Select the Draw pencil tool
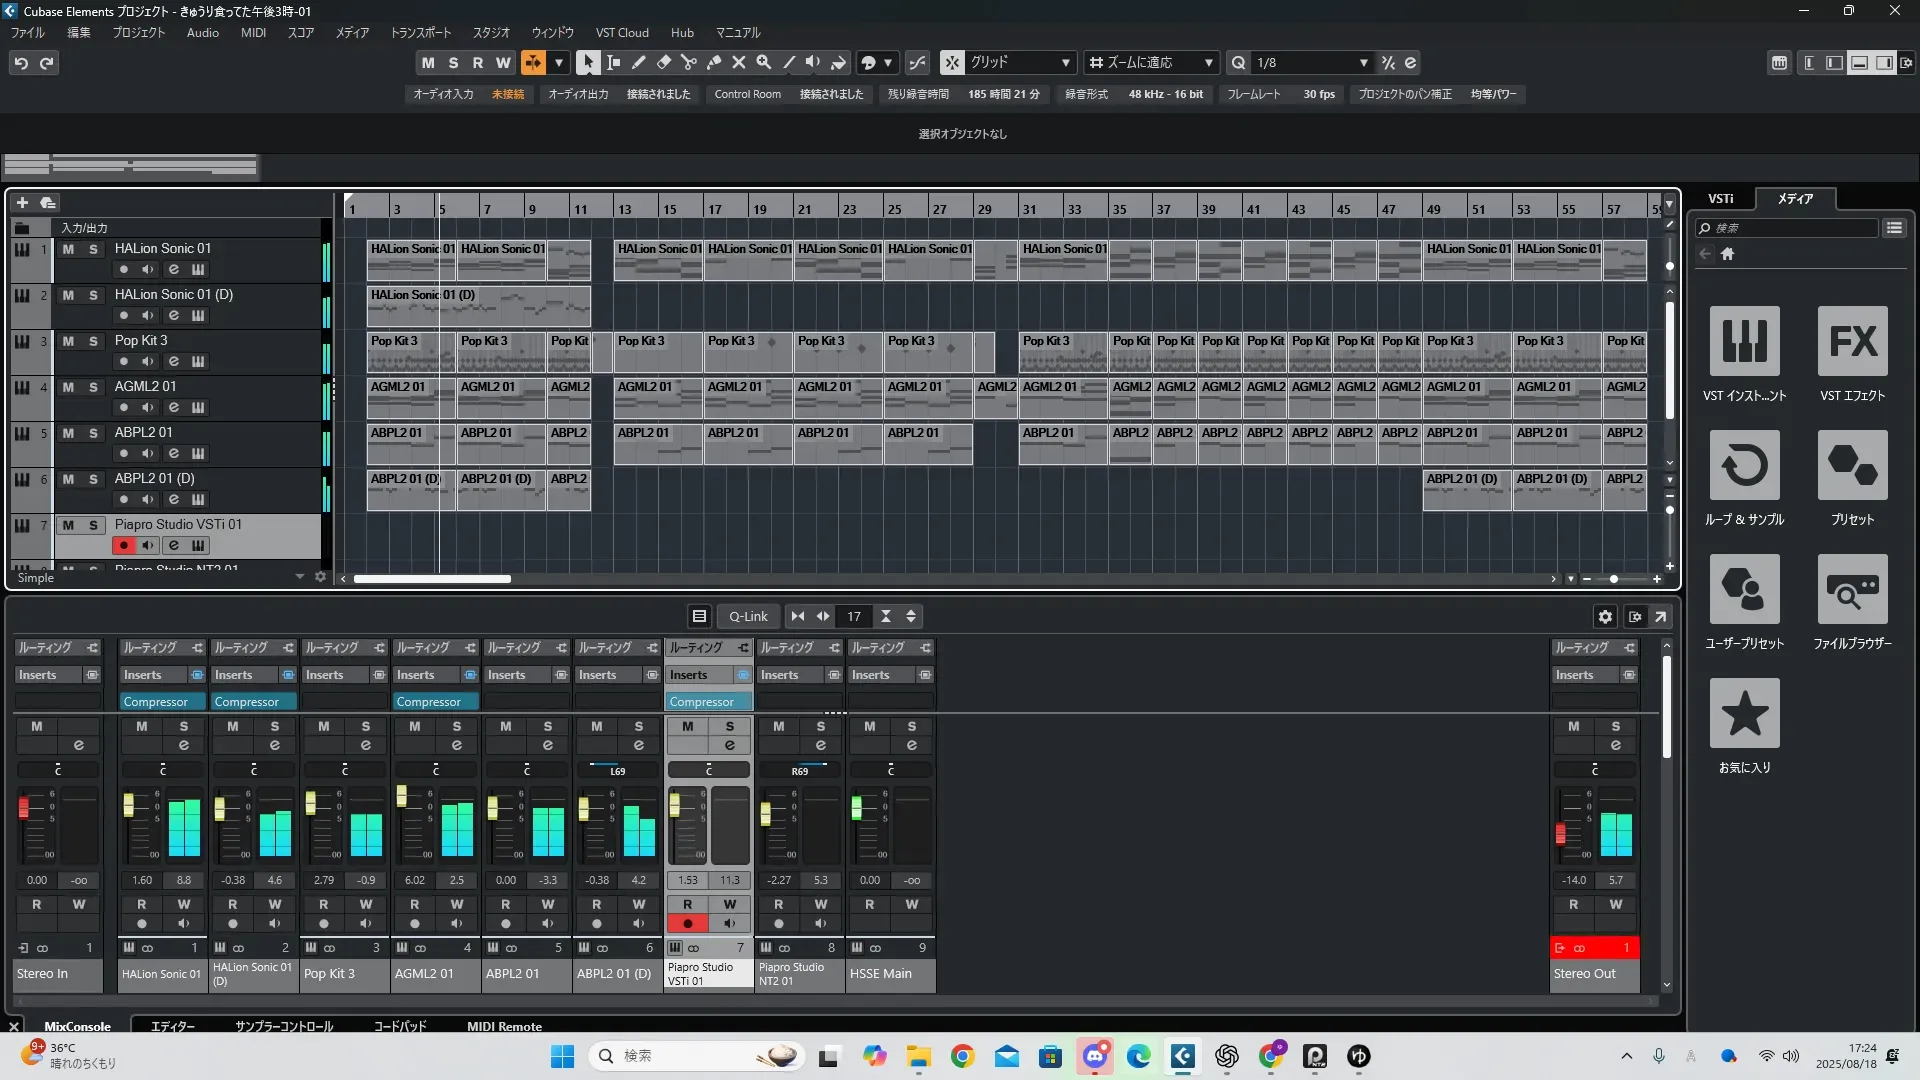1920x1080 pixels. 638,62
